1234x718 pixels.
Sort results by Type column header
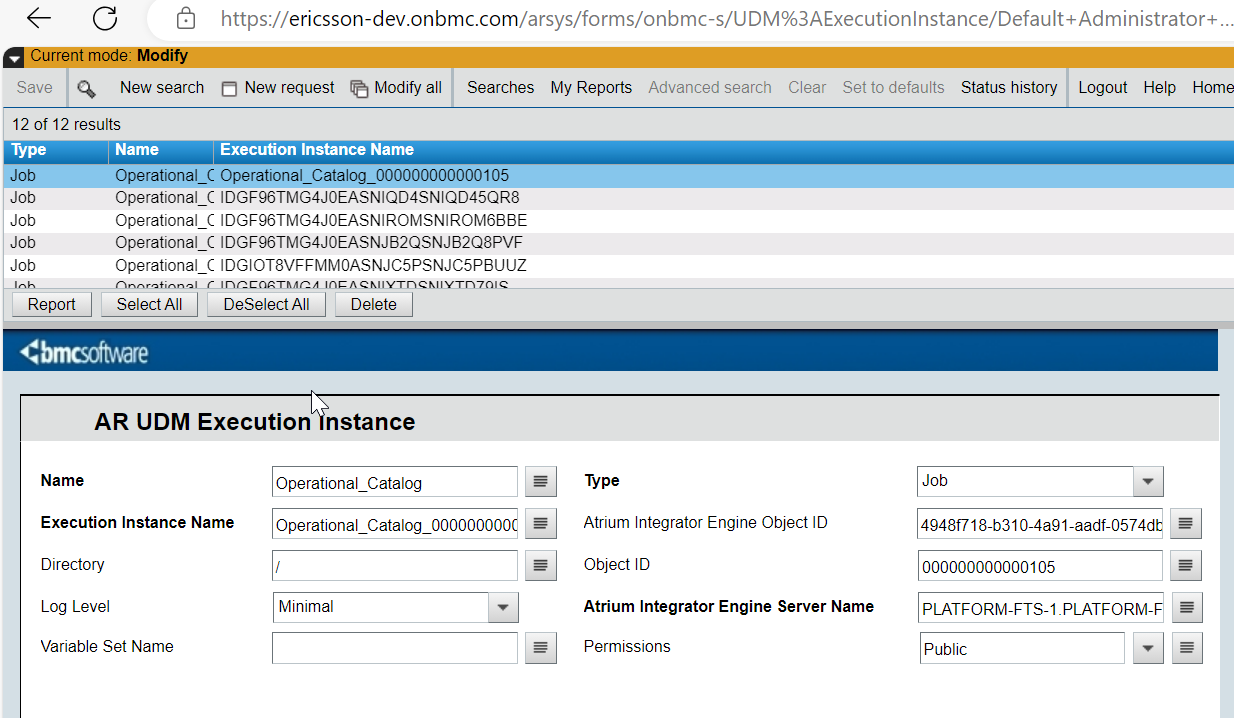[56, 150]
